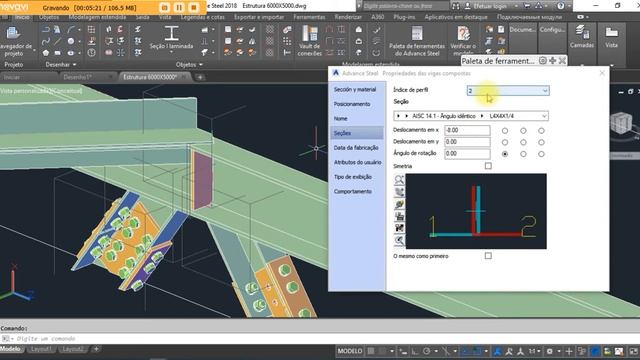This screenshot has width=640, height=360.
Task: Click the plus icon in the status bar
Action: (569, 351)
